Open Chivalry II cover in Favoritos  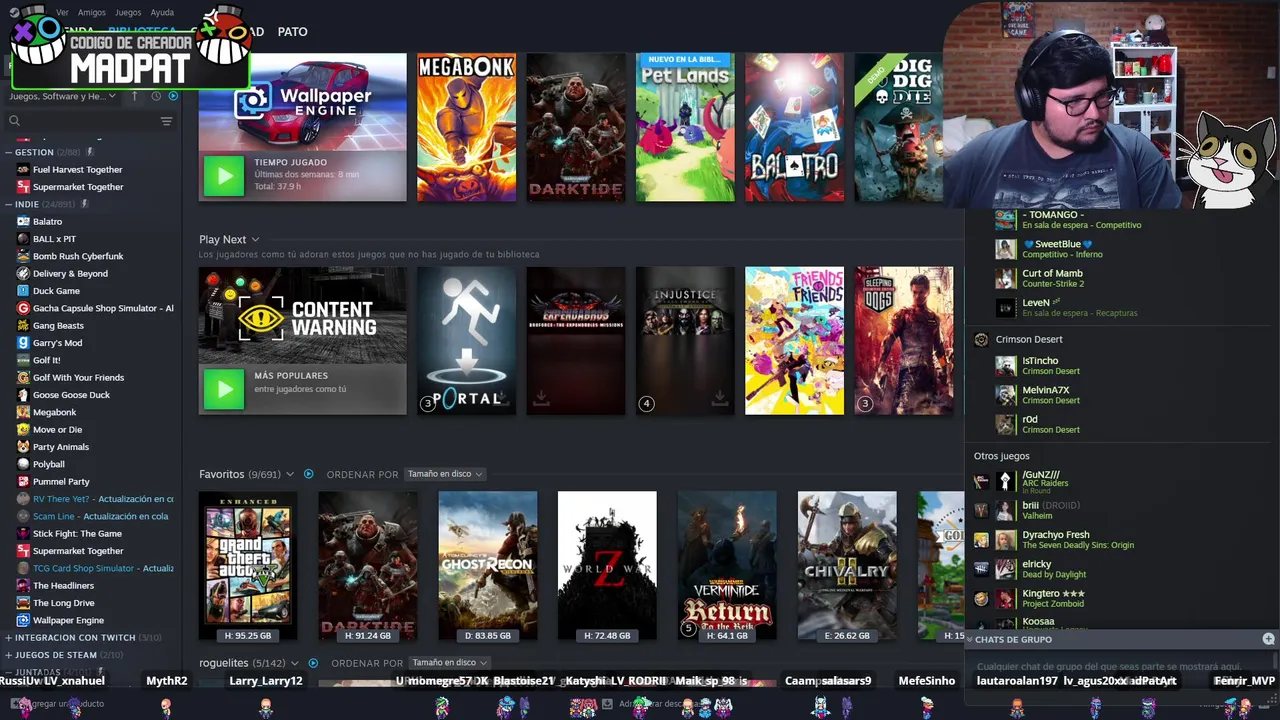pos(847,566)
